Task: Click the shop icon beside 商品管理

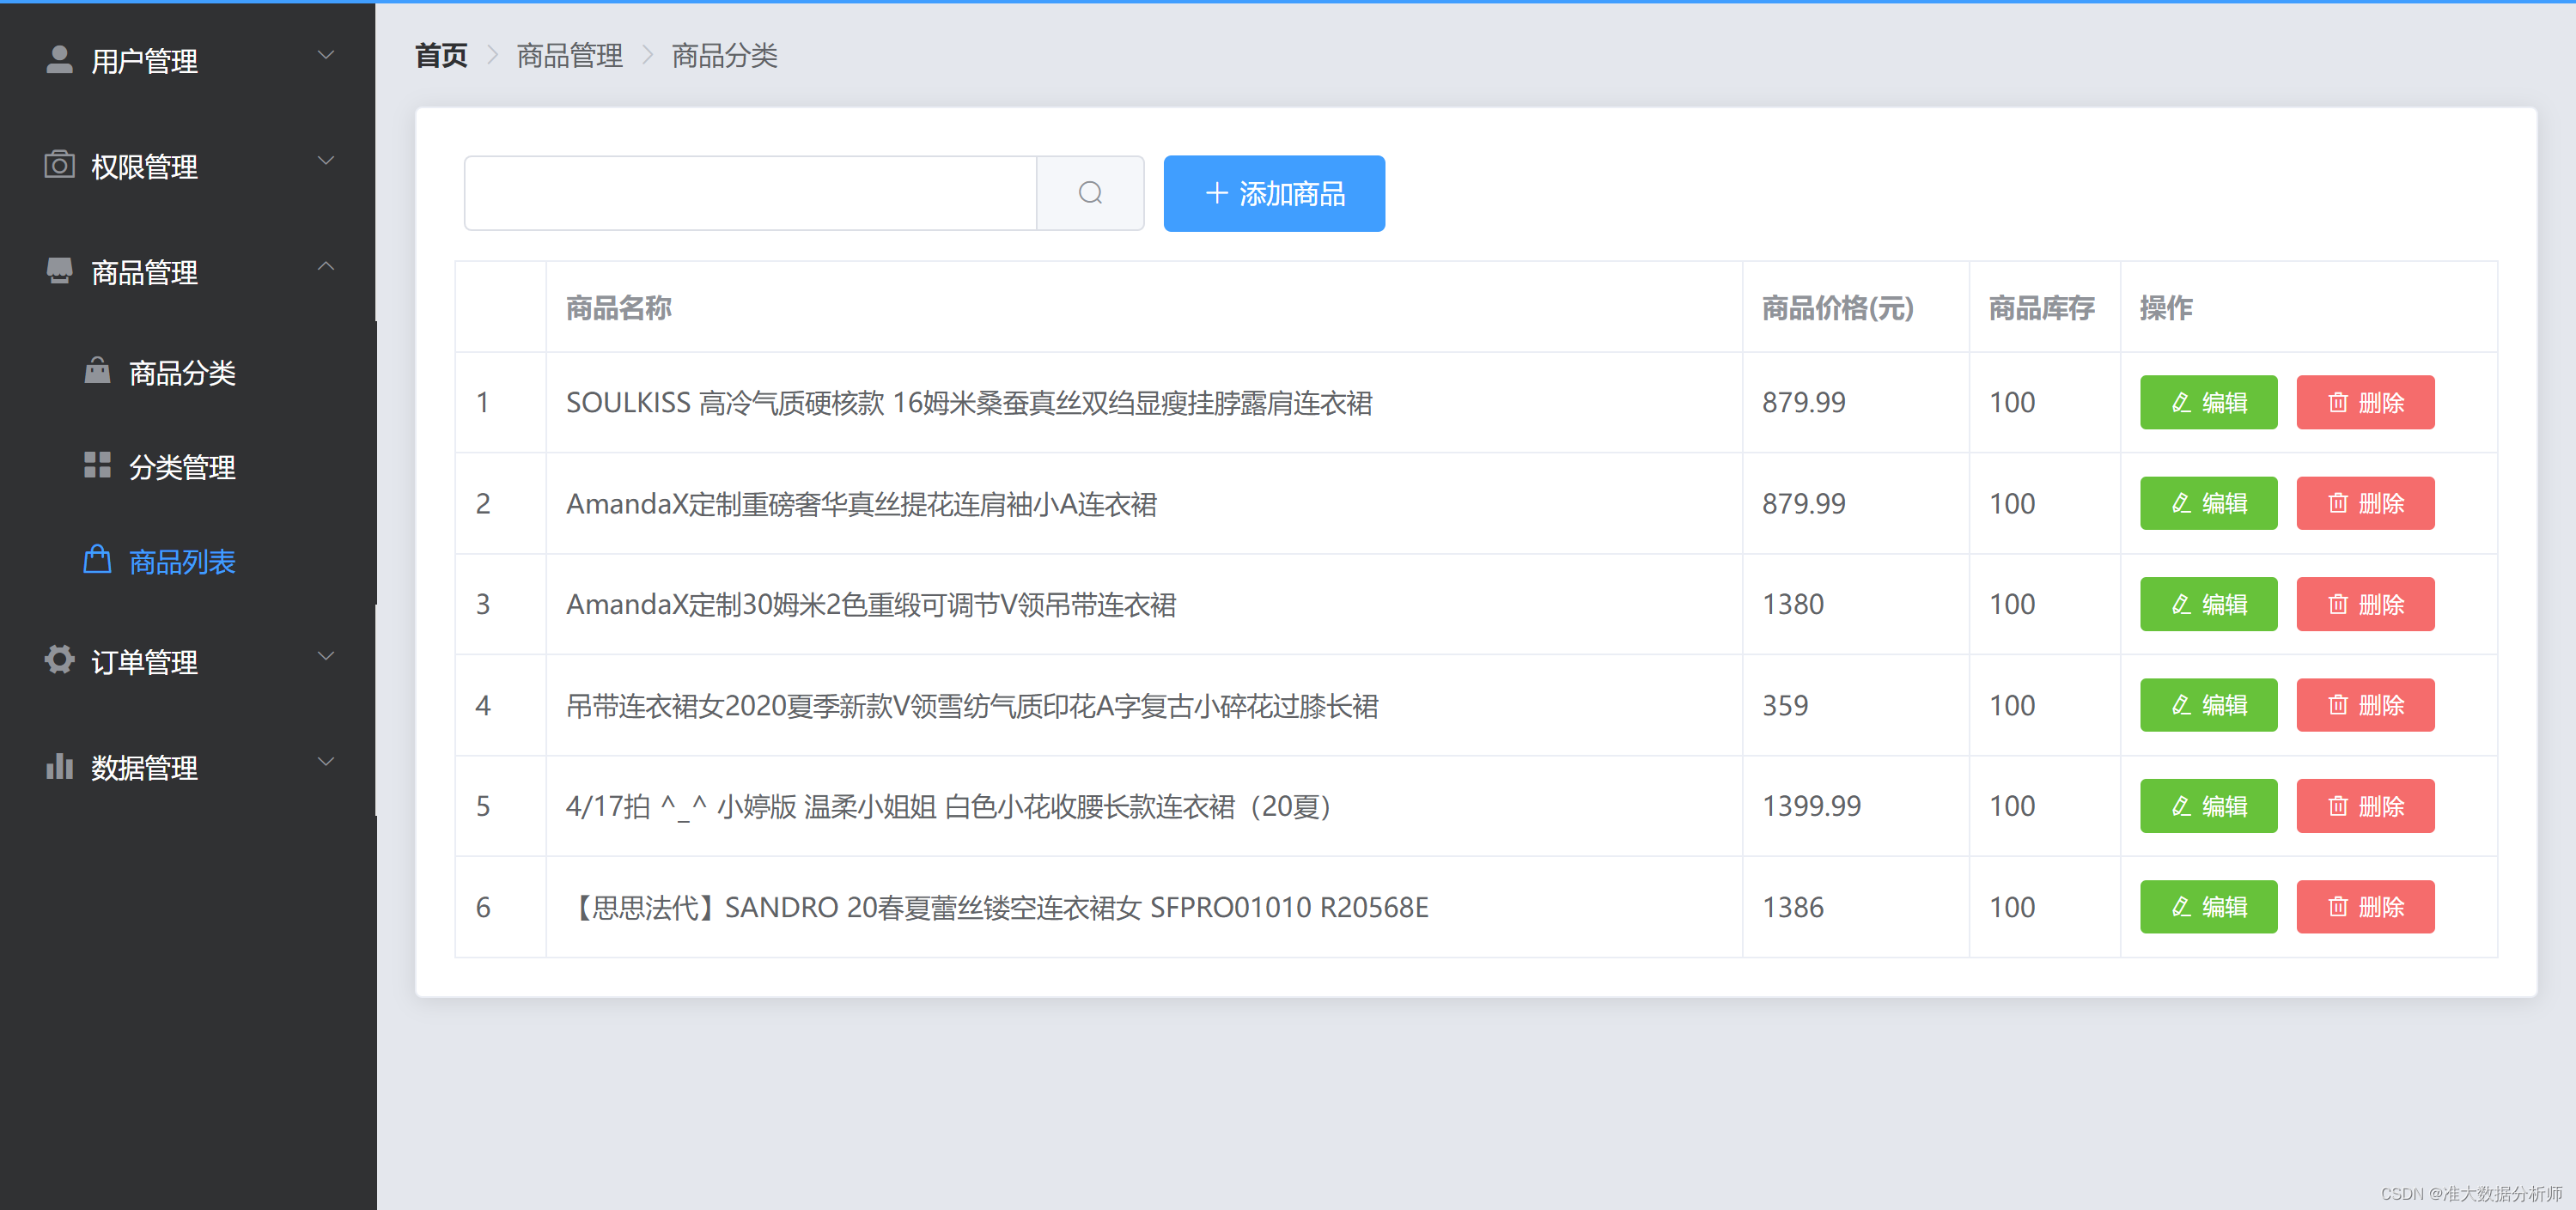Action: pyautogui.click(x=60, y=271)
